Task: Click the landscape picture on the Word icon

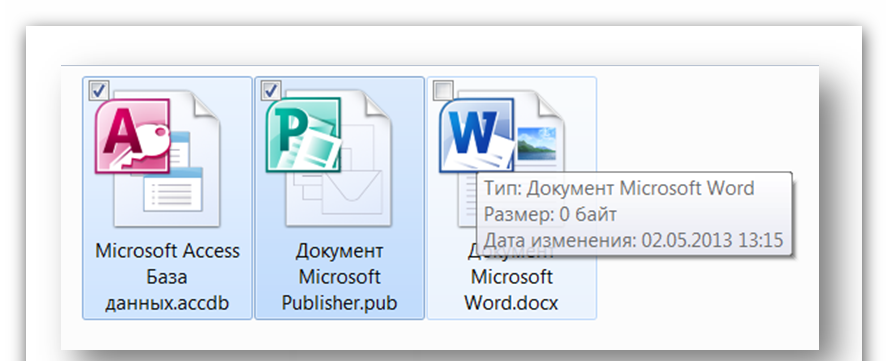Action: coord(537,144)
